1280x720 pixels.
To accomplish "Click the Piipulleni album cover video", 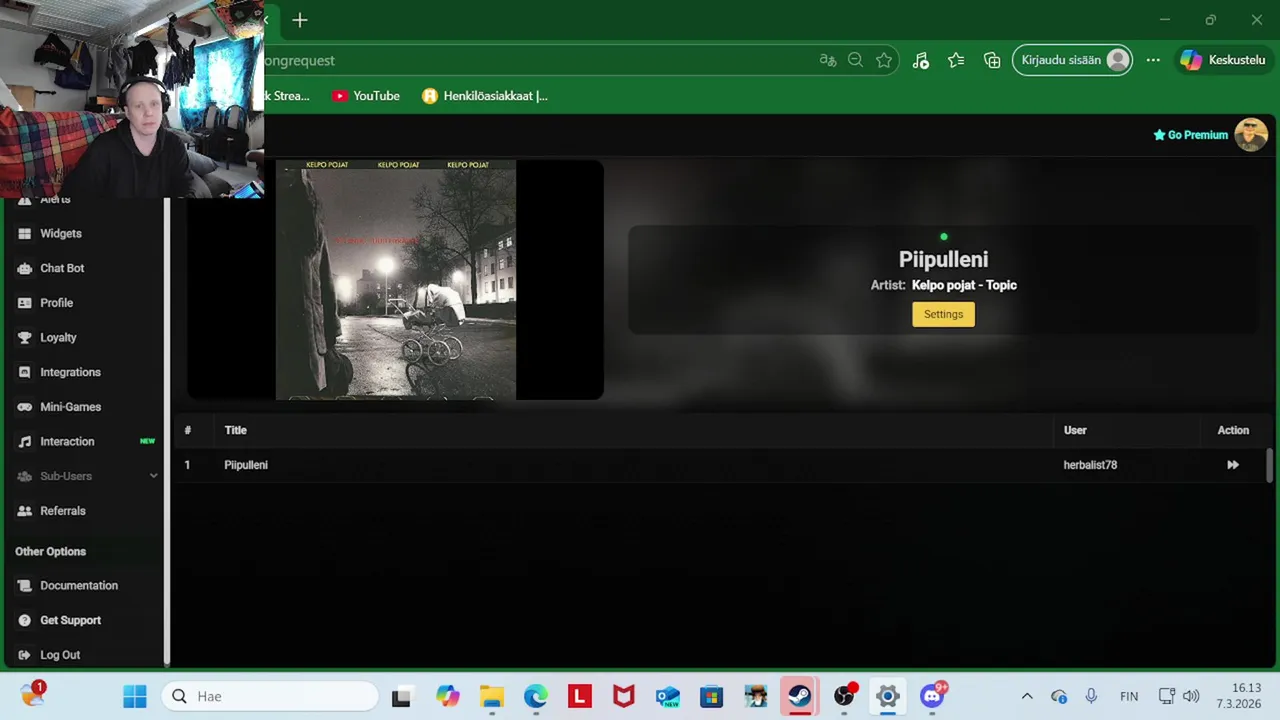I will [x=396, y=280].
